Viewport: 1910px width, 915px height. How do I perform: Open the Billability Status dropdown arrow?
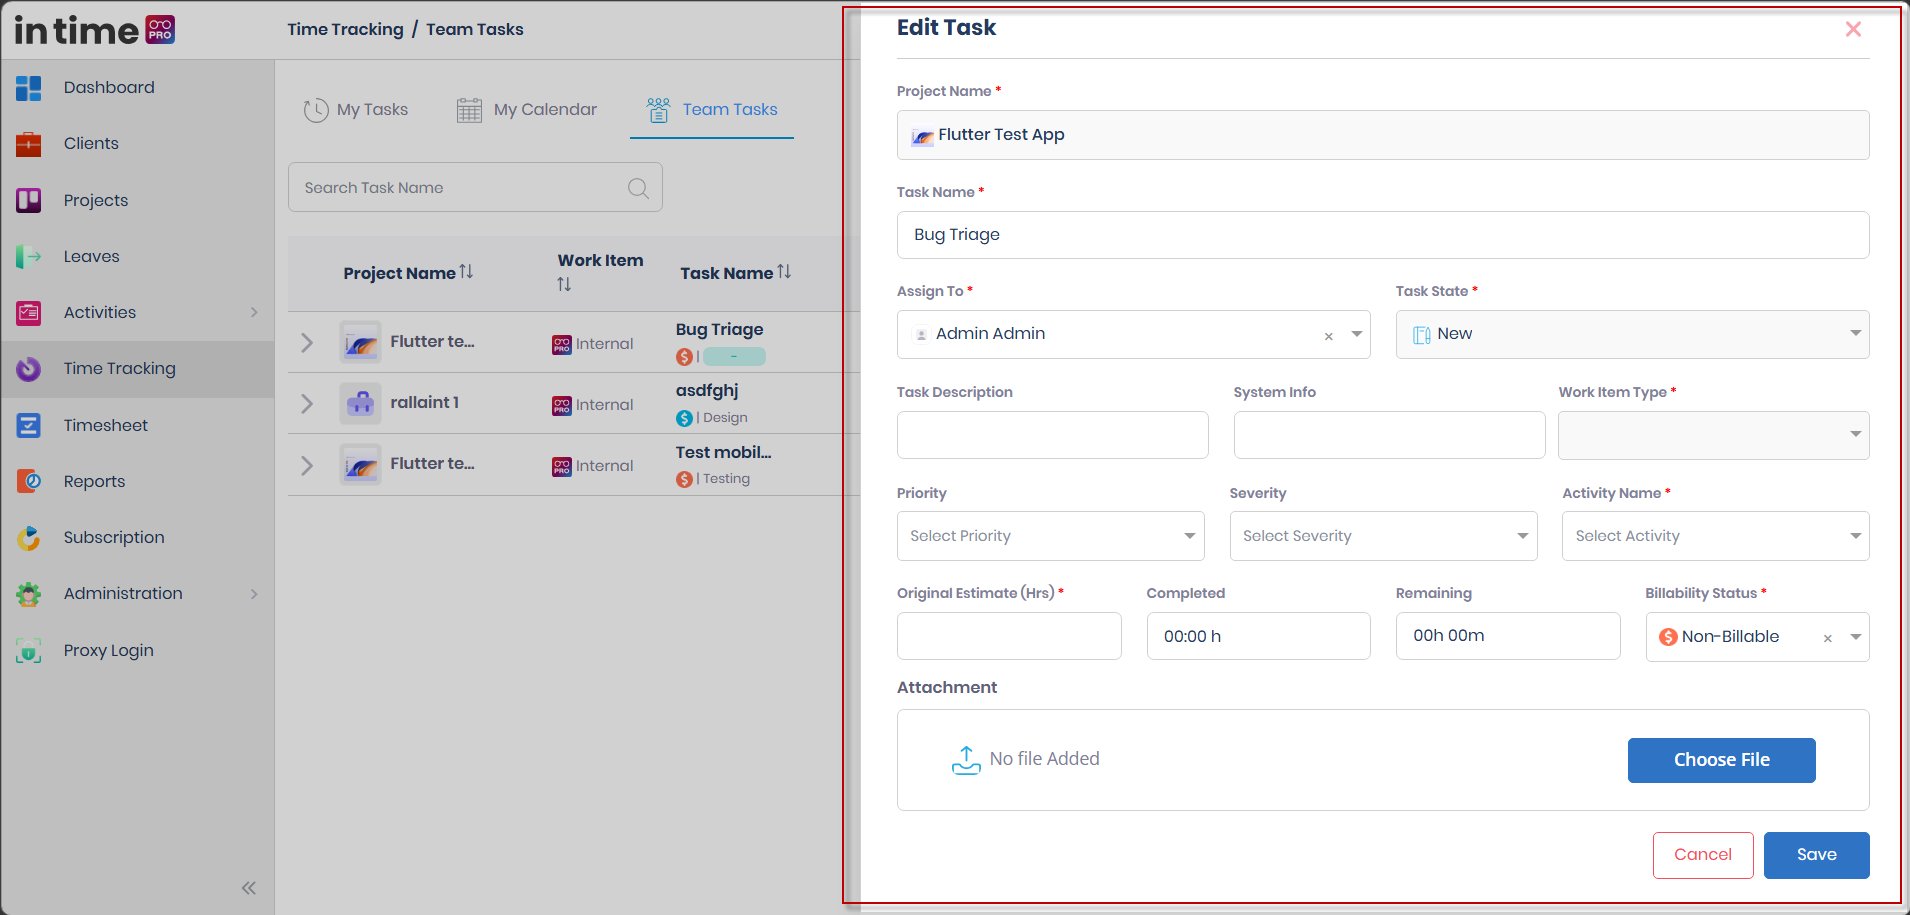tap(1856, 637)
